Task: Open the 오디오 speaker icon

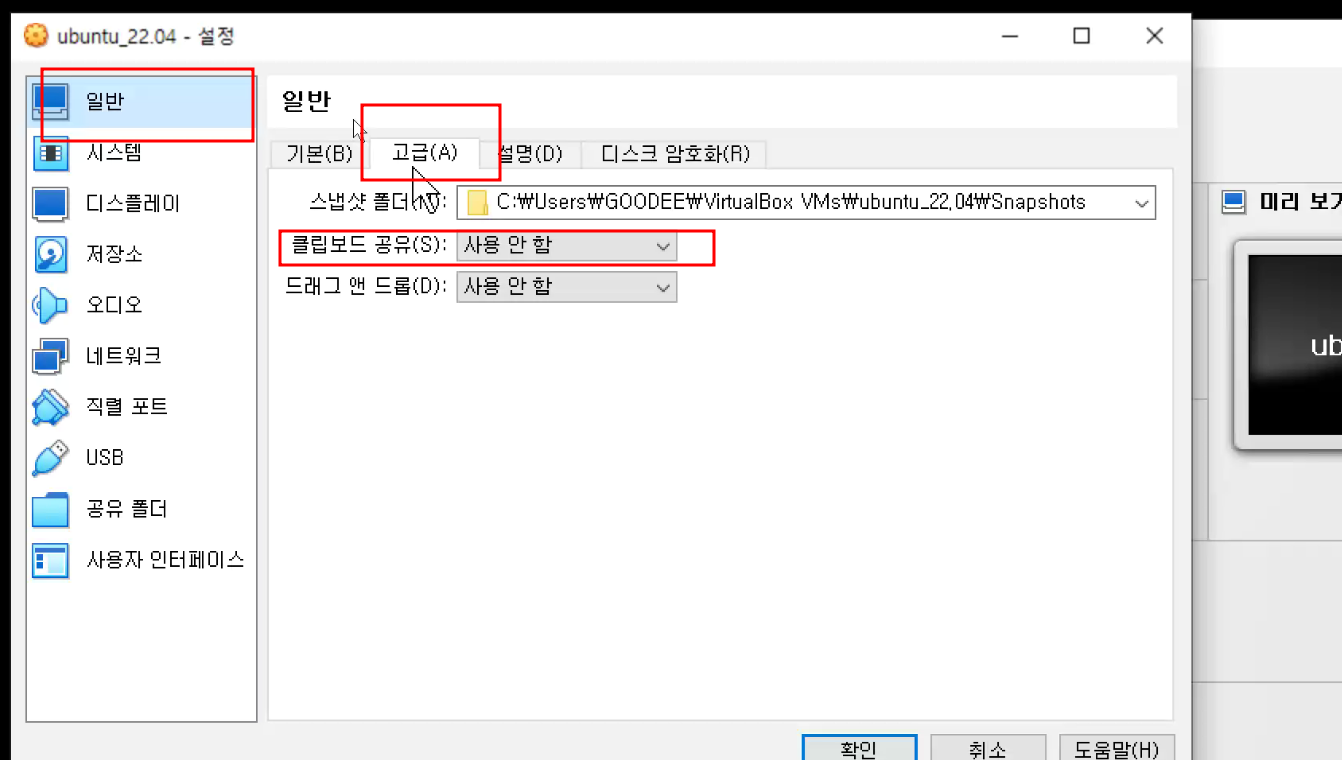Action: tap(50, 305)
